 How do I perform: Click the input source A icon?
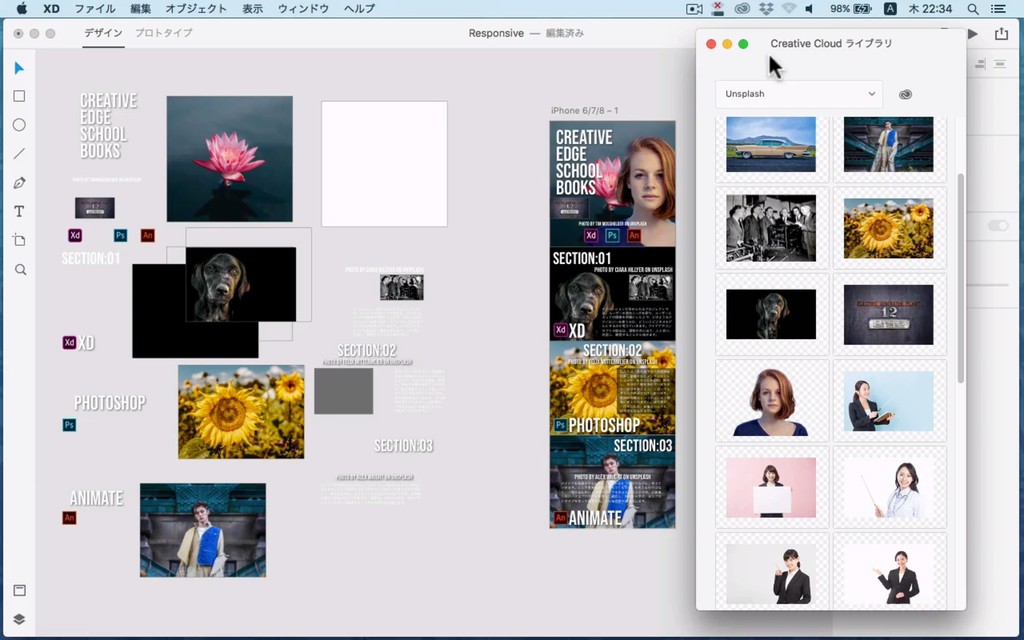(890, 8)
